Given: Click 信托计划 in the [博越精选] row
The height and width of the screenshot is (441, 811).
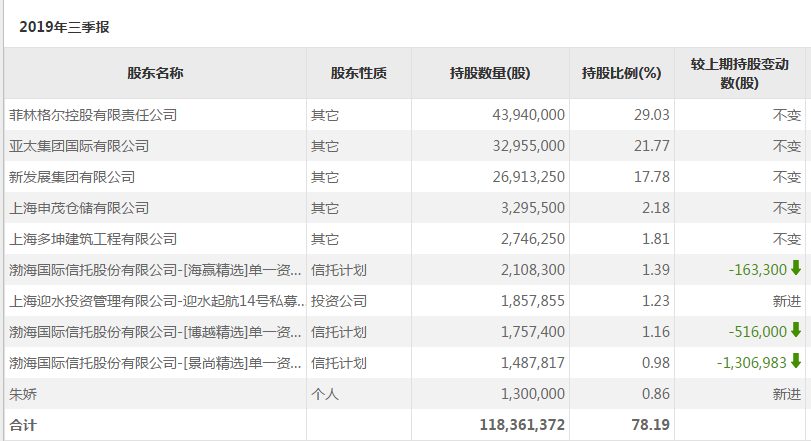Looking at the screenshot, I should (x=339, y=332).
